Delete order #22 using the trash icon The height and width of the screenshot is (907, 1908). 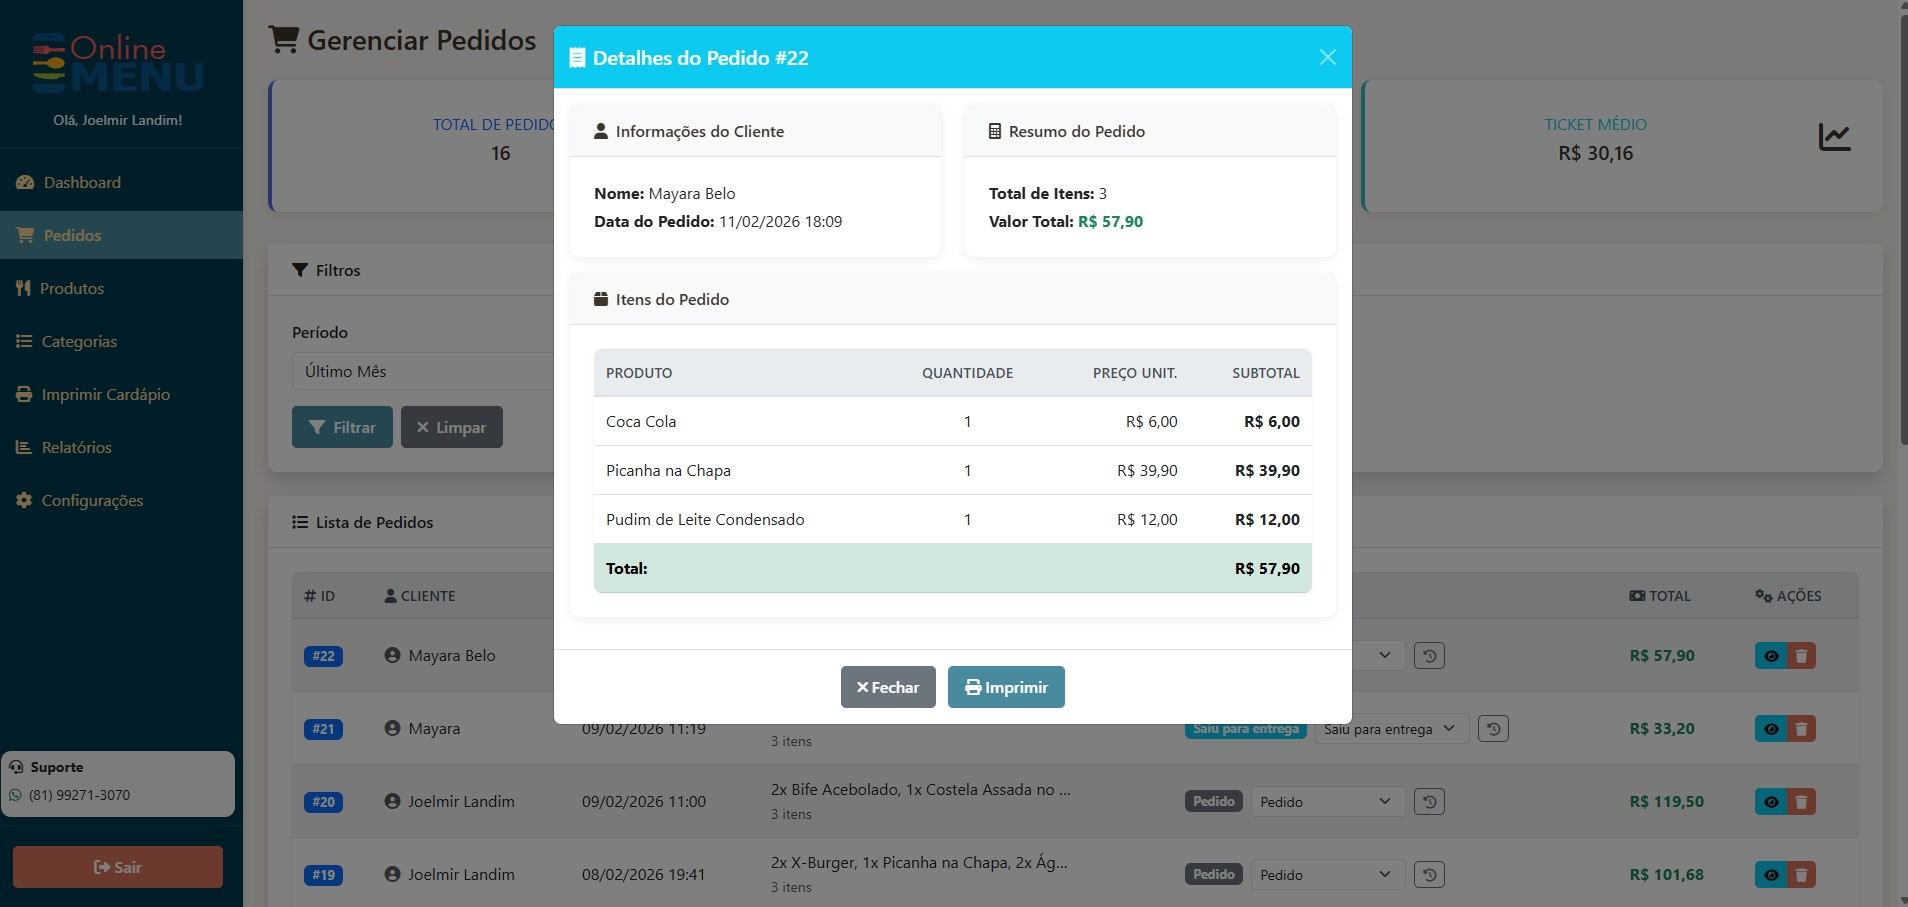pos(1801,655)
